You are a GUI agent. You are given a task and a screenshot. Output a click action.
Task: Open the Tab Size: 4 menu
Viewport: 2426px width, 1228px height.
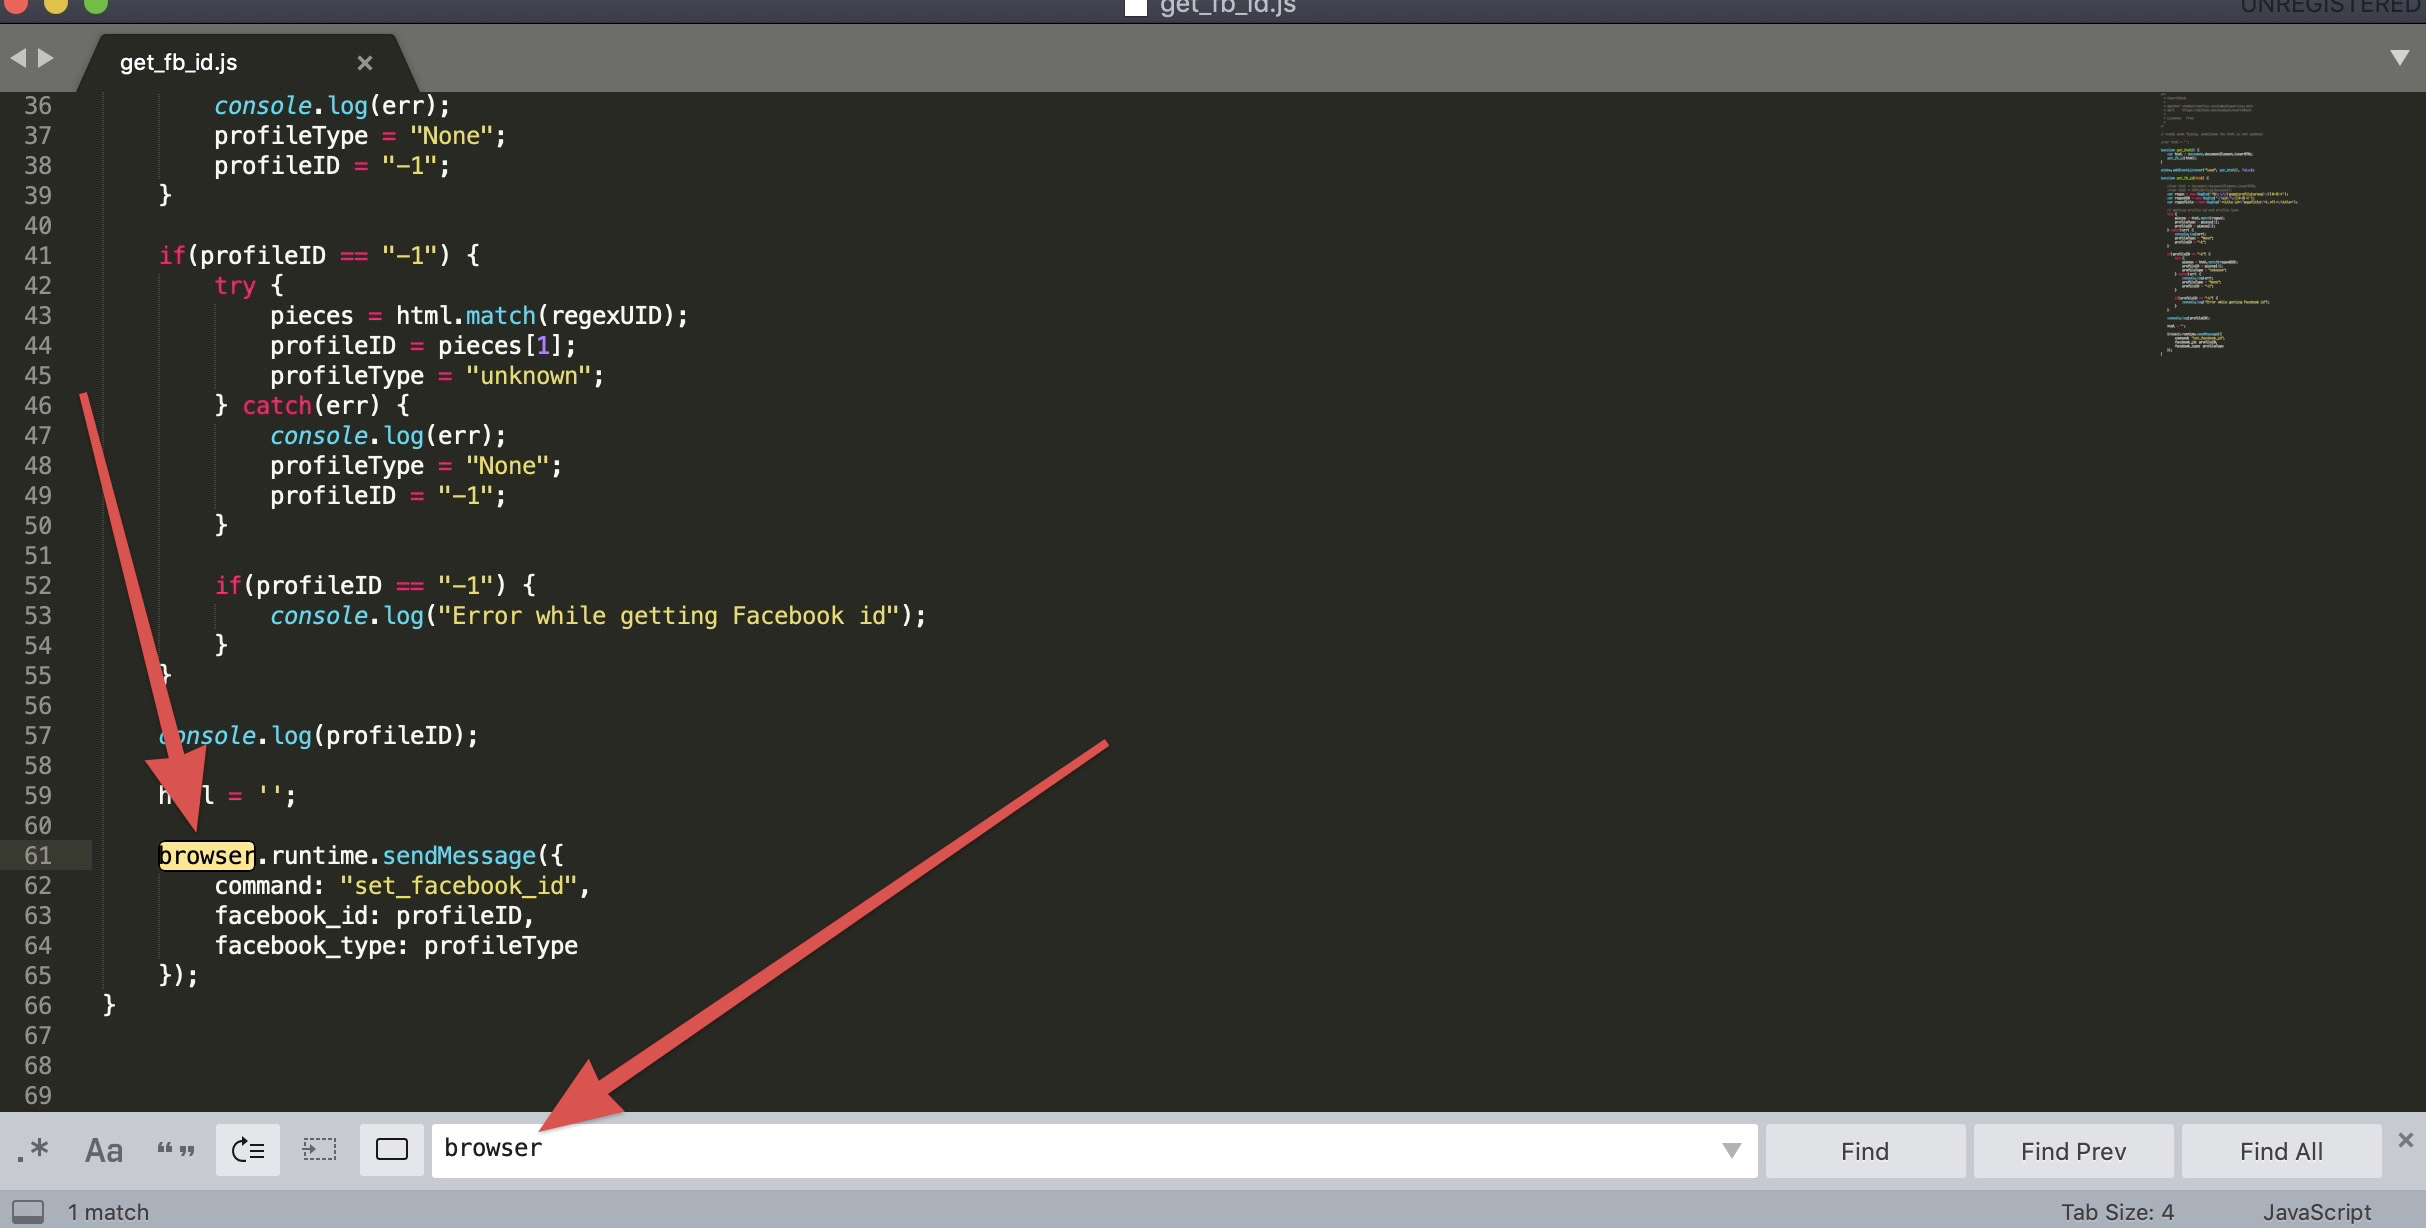[2117, 1212]
